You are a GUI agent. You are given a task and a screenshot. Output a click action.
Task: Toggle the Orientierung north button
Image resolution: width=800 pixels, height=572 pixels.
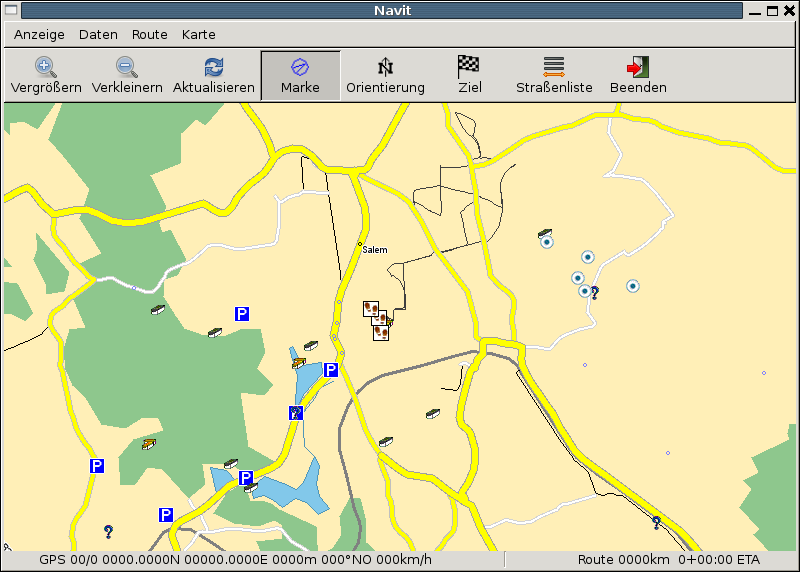[385, 76]
